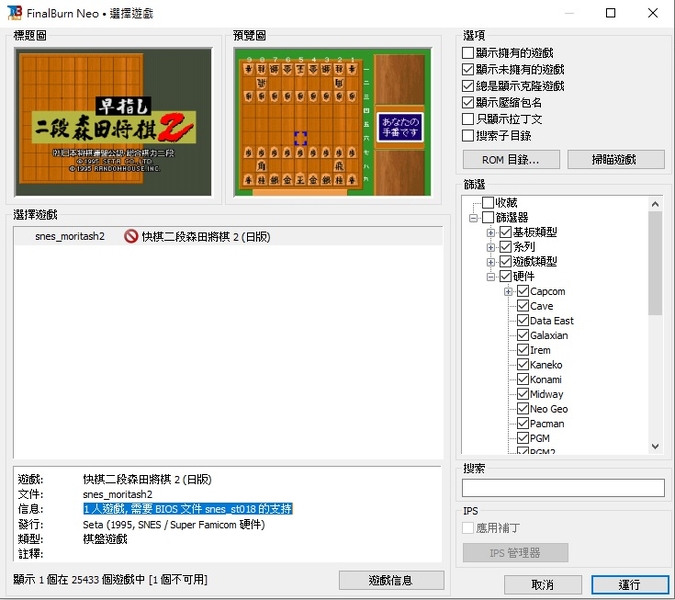Open 遊戲信息 button
Screen dimensions: 675x600
tap(391, 580)
